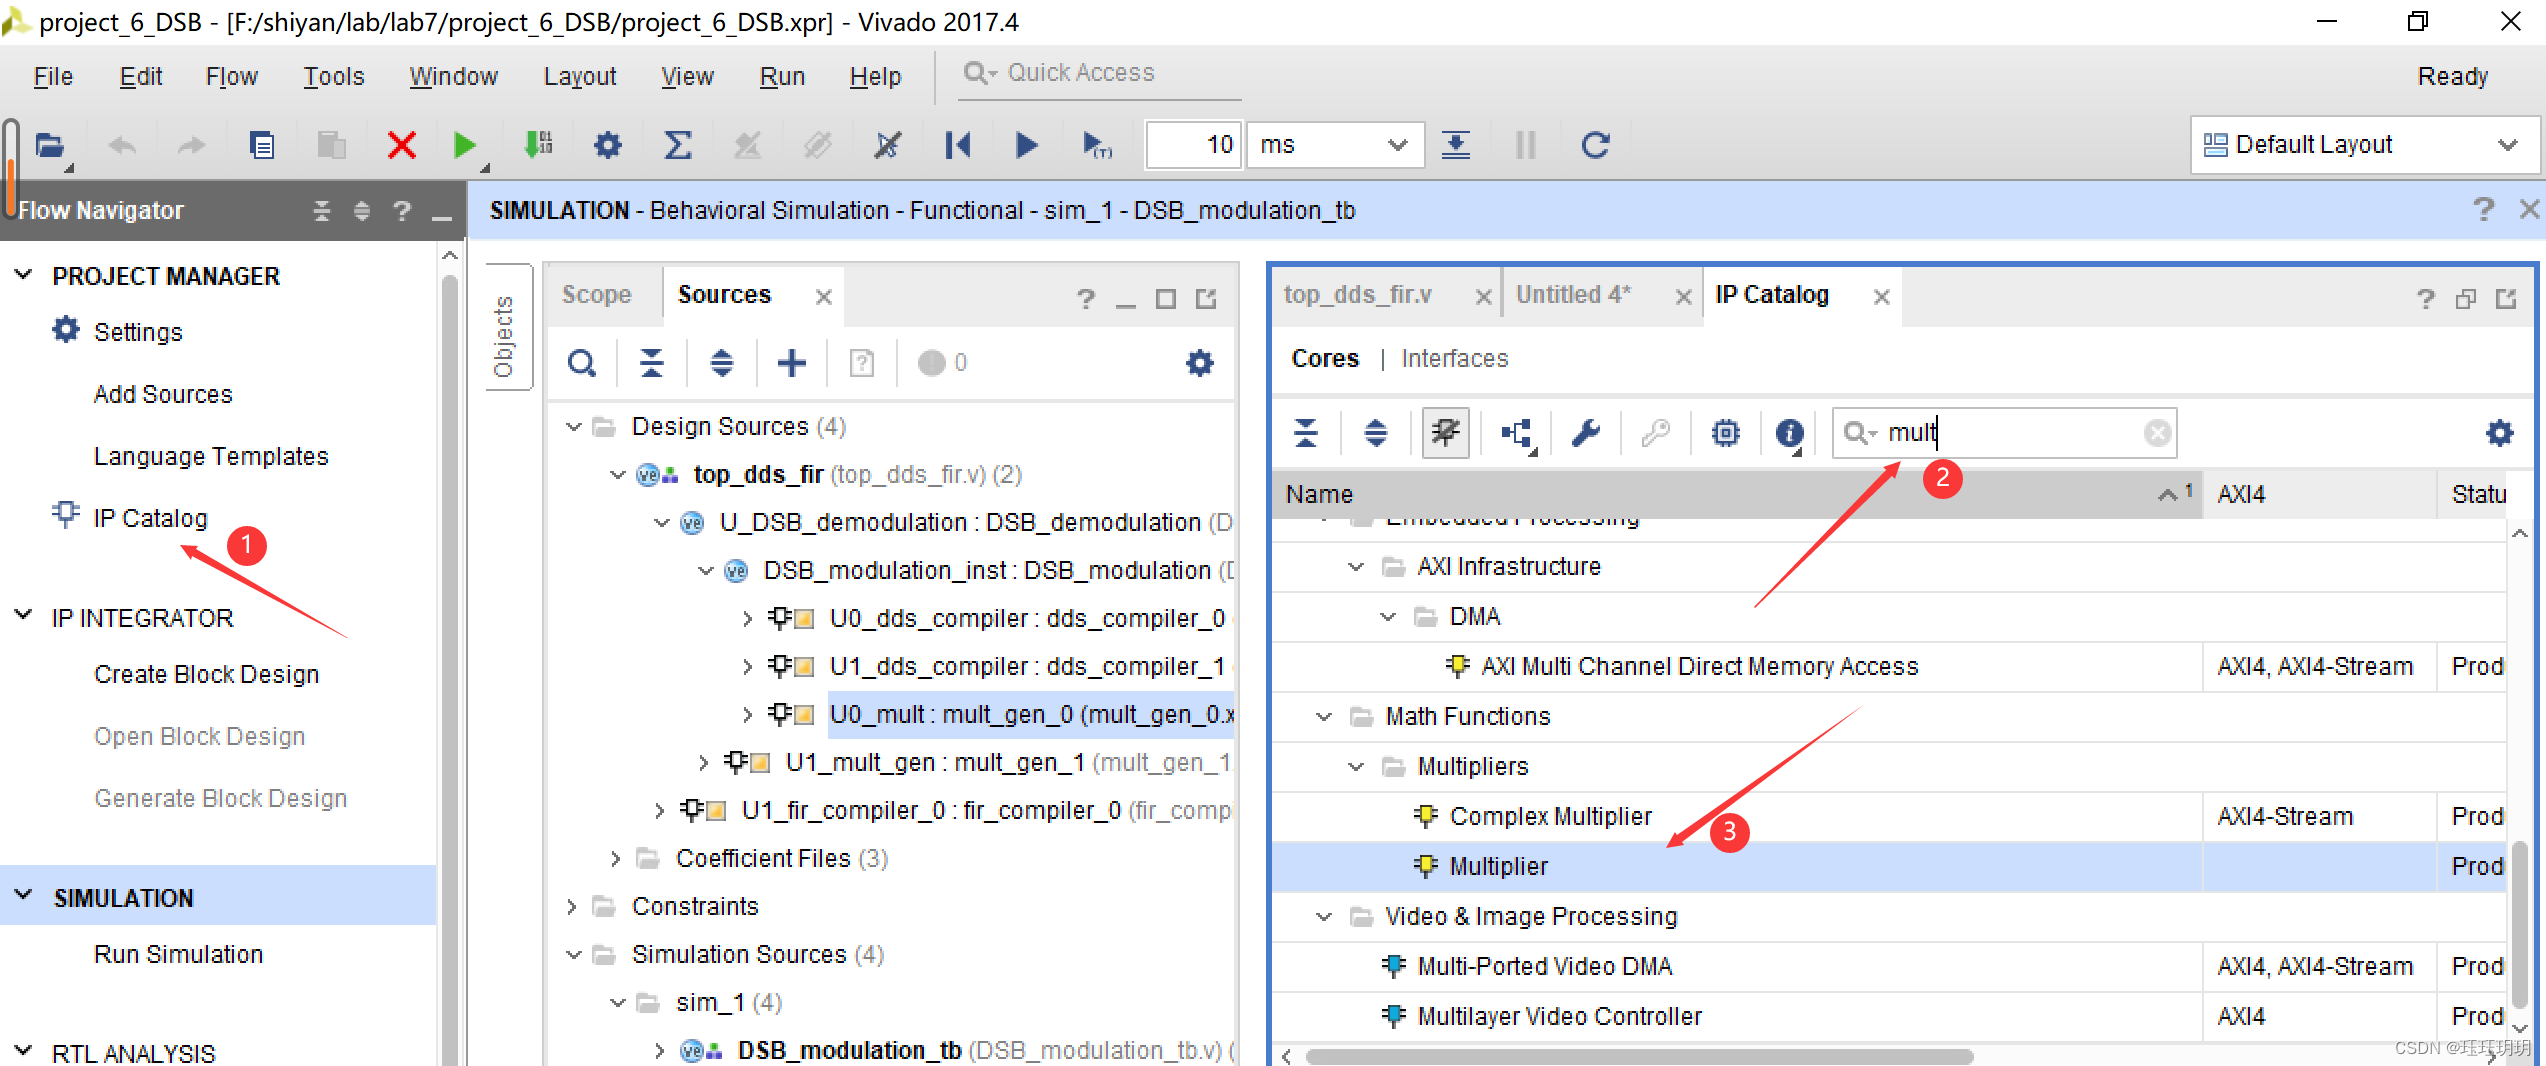Collapse the Math Functions category

1324,717
